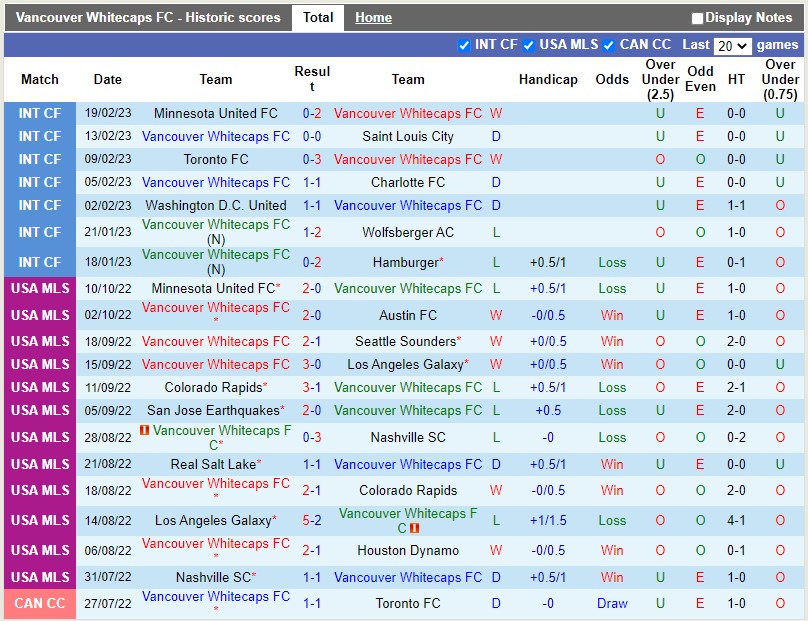The image size is (808, 621).
Task: Click Vancouver Whitecaps FC on 18/09/22
Action: pos(215,341)
